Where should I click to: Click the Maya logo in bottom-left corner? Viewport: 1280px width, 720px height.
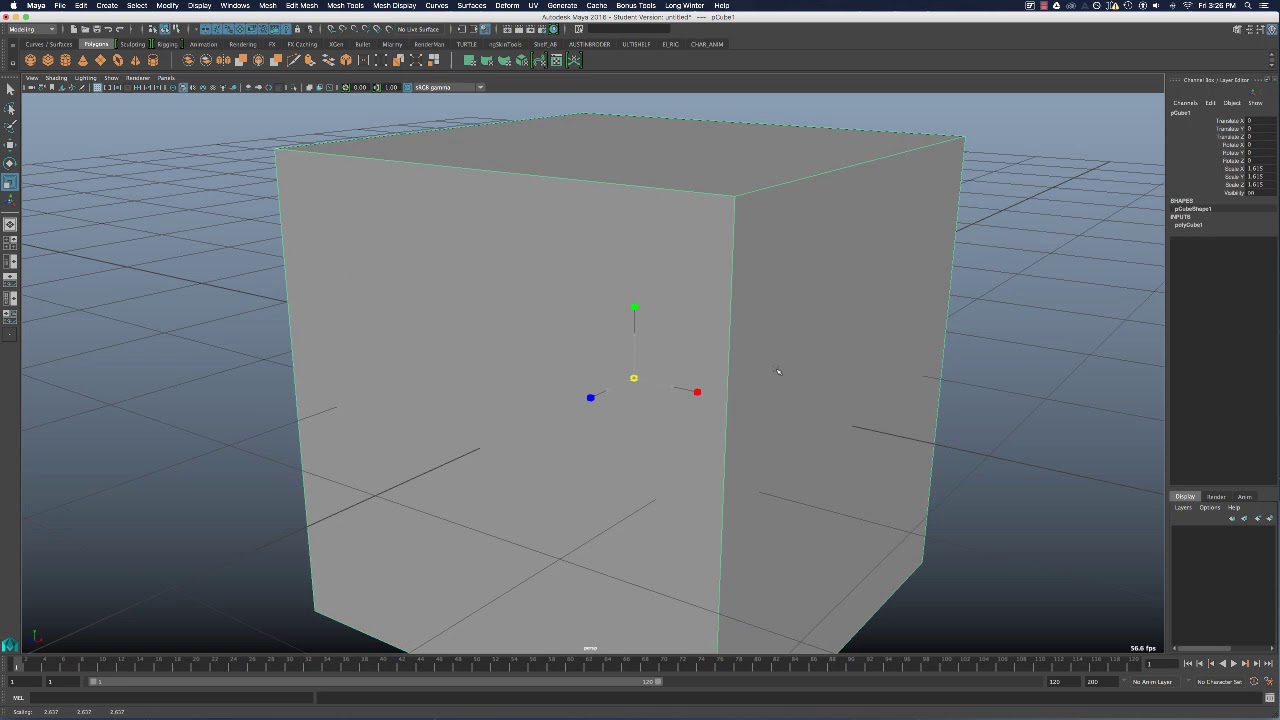click(10, 645)
